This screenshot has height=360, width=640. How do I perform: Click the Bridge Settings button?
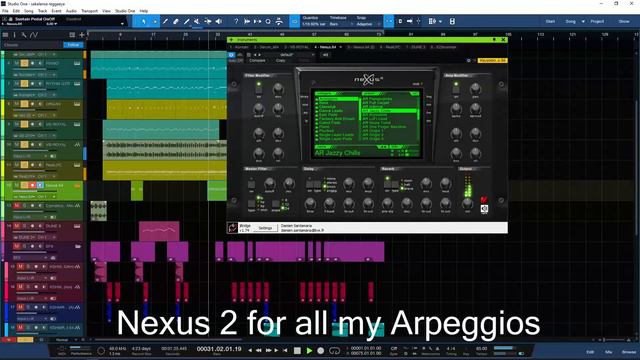(x=265, y=228)
